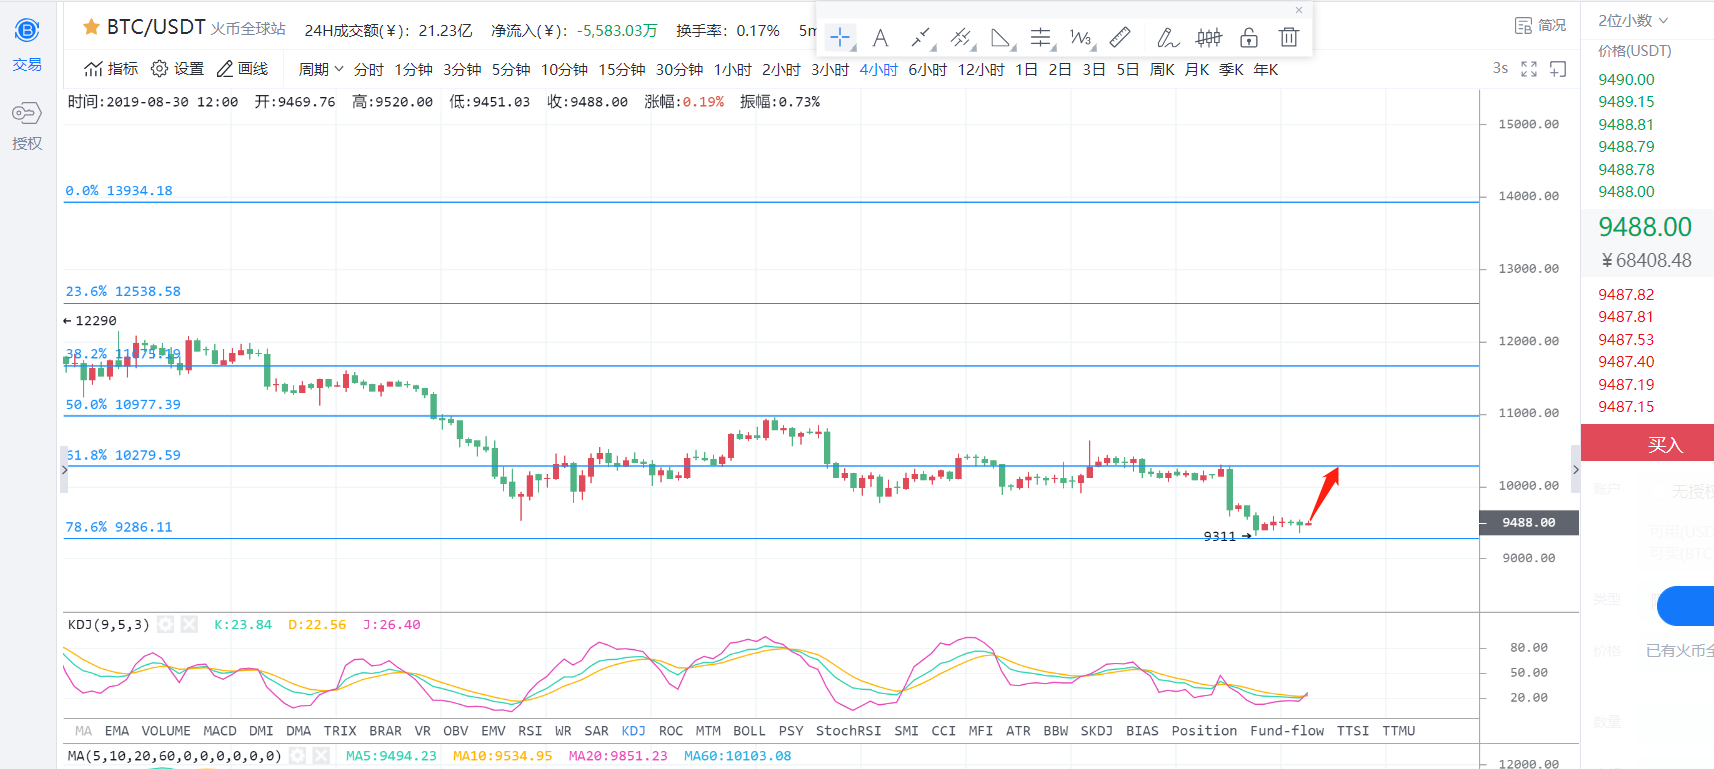Open KDJ indicator settings gear
The image size is (1714, 769).
tap(166, 624)
